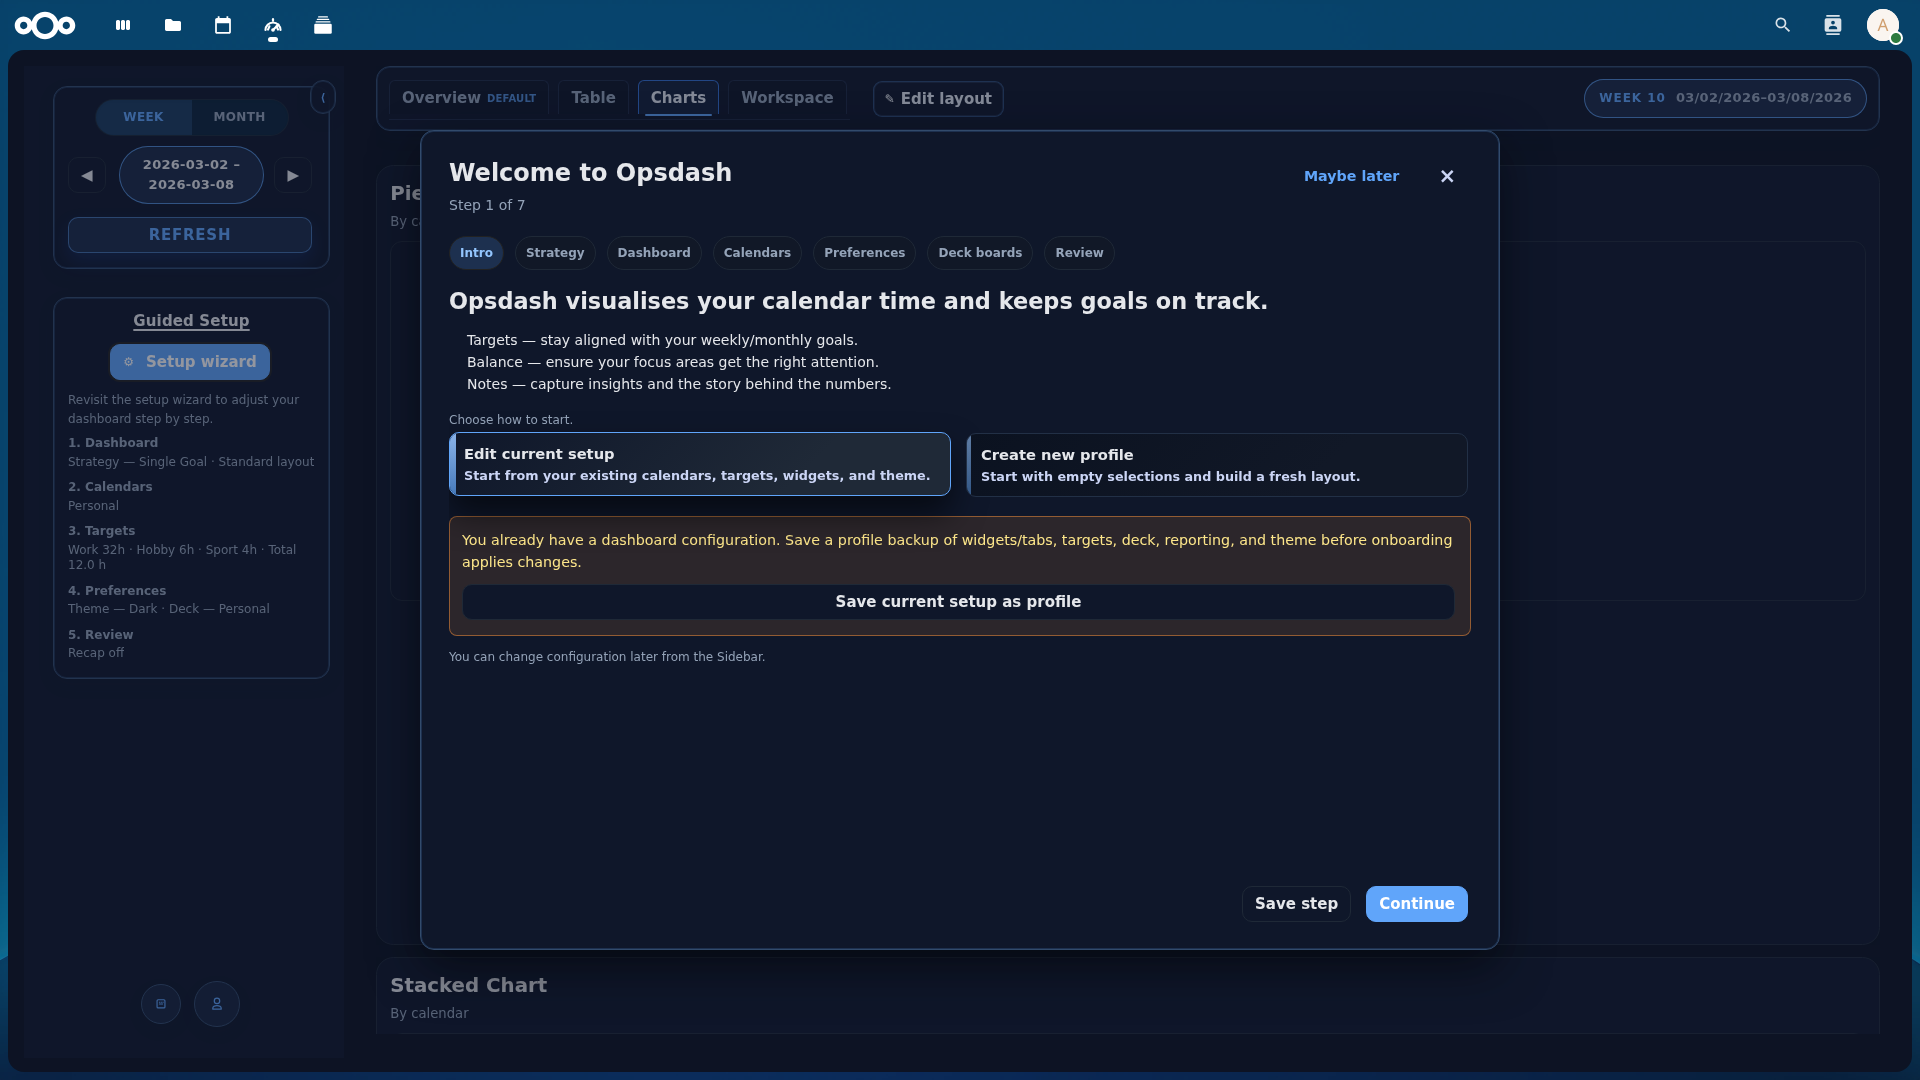Open search using the magnifier icon
Screen dimensions: 1920x1080
point(1783,25)
